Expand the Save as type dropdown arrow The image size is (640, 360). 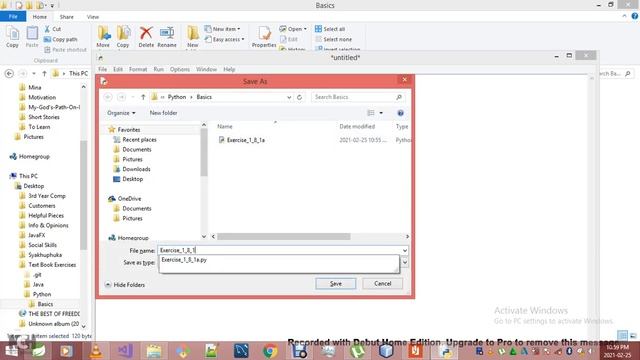pos(404,262)
